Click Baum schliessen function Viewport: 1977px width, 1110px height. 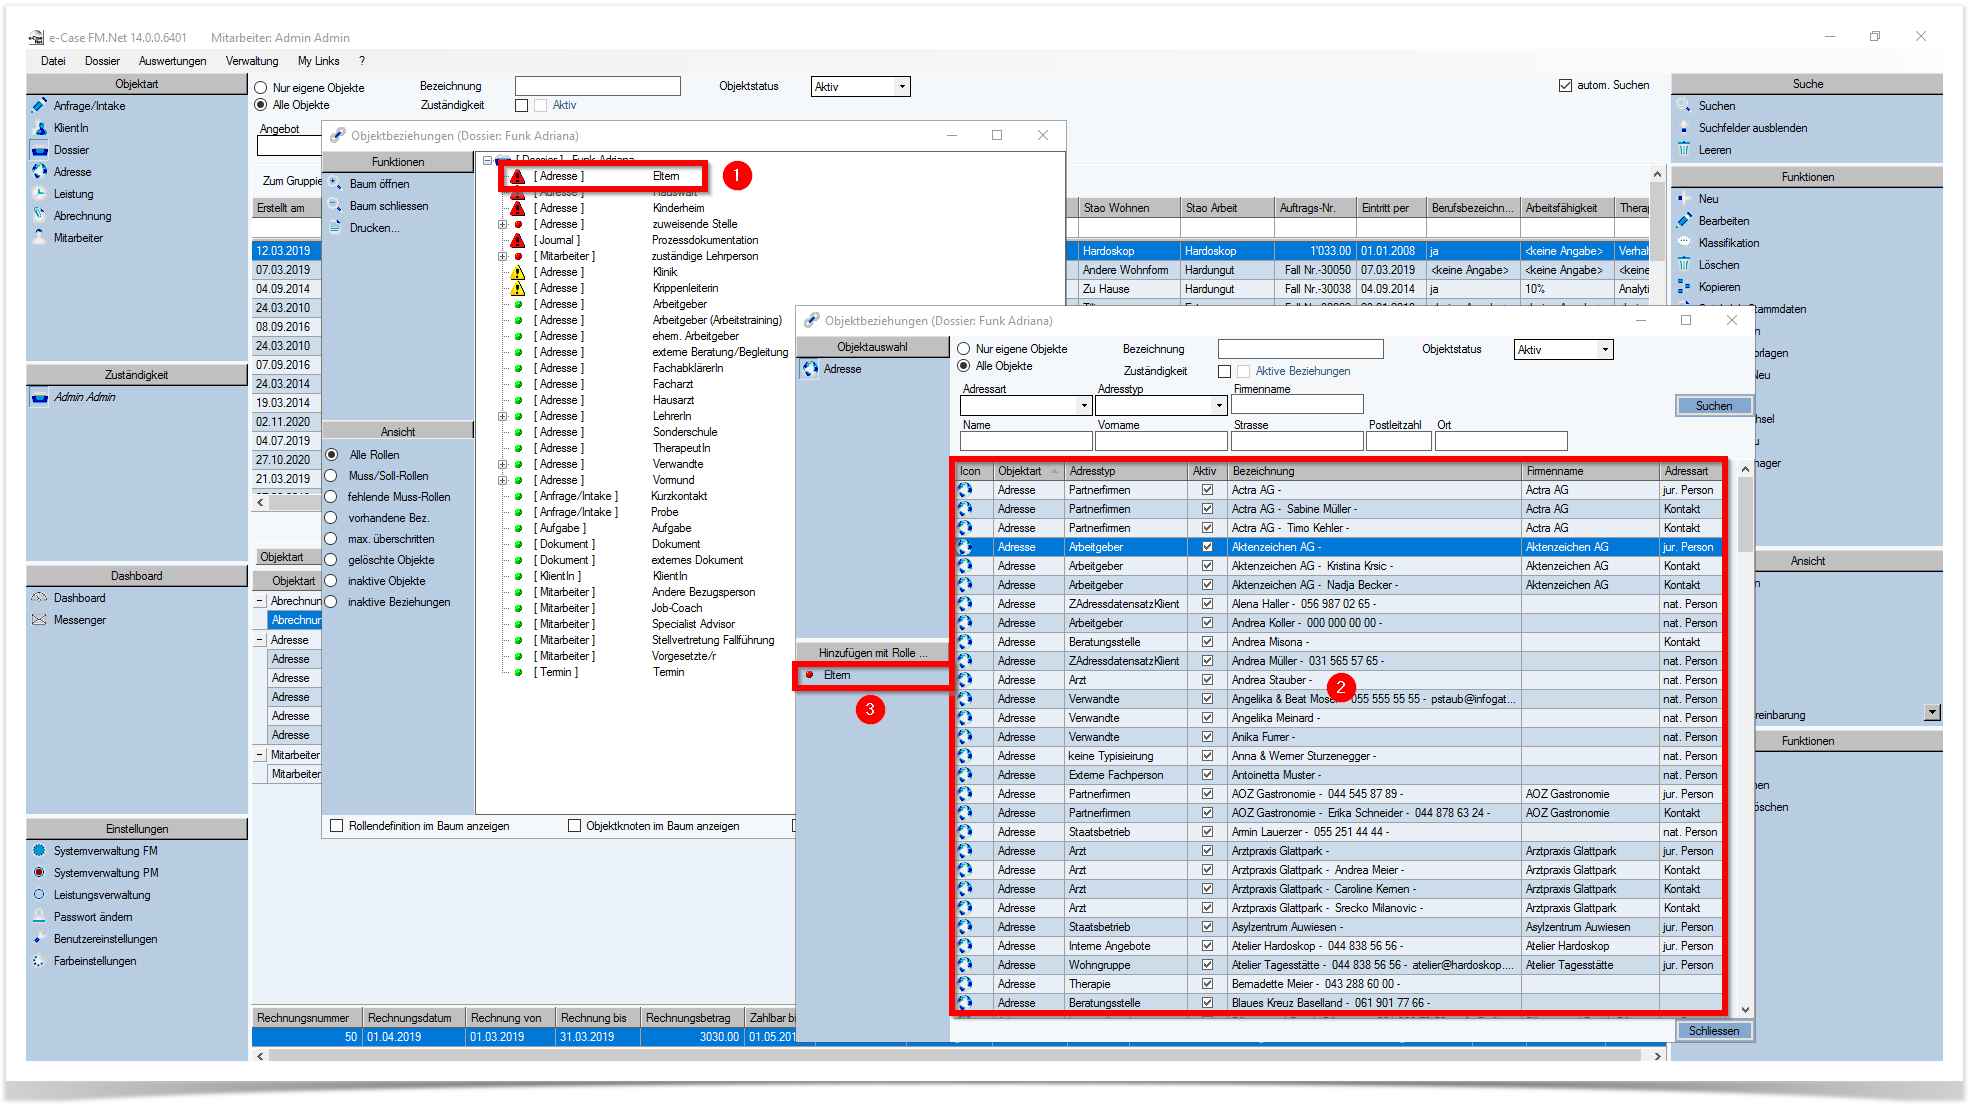388,206
